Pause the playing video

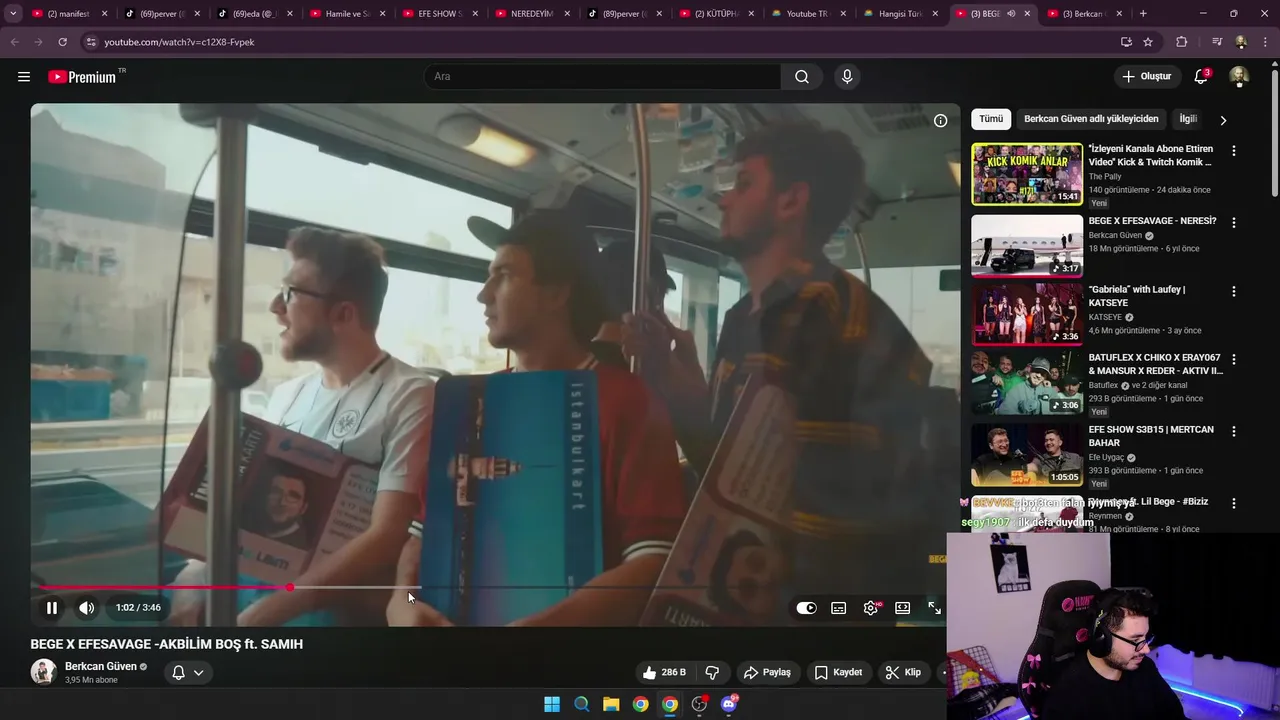pyautogui.click(x=52, y=607)
